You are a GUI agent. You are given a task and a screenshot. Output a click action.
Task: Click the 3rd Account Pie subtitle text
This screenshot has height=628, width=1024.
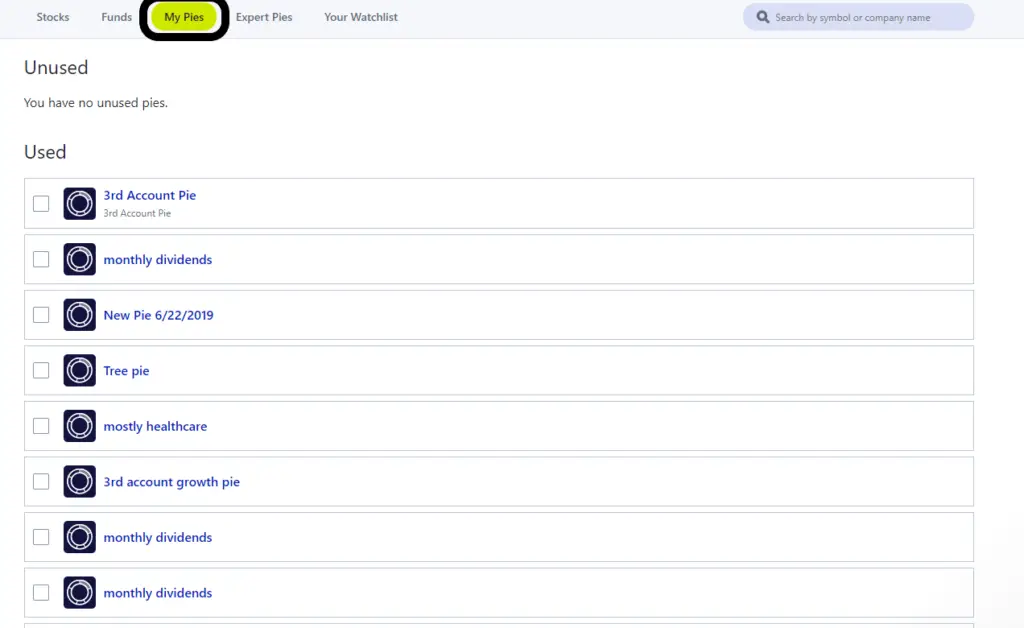point(137,213)
